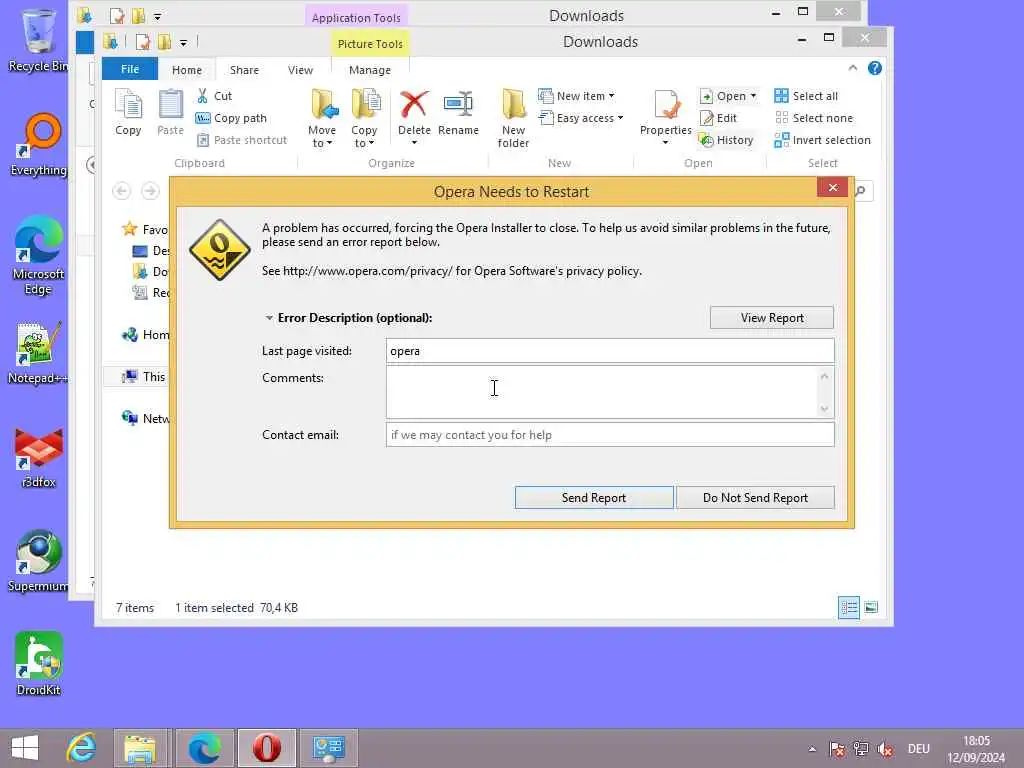Open the Supermium desktop shortcut
This screenshot has width=1024, height=768.
[x=39, y=562]
